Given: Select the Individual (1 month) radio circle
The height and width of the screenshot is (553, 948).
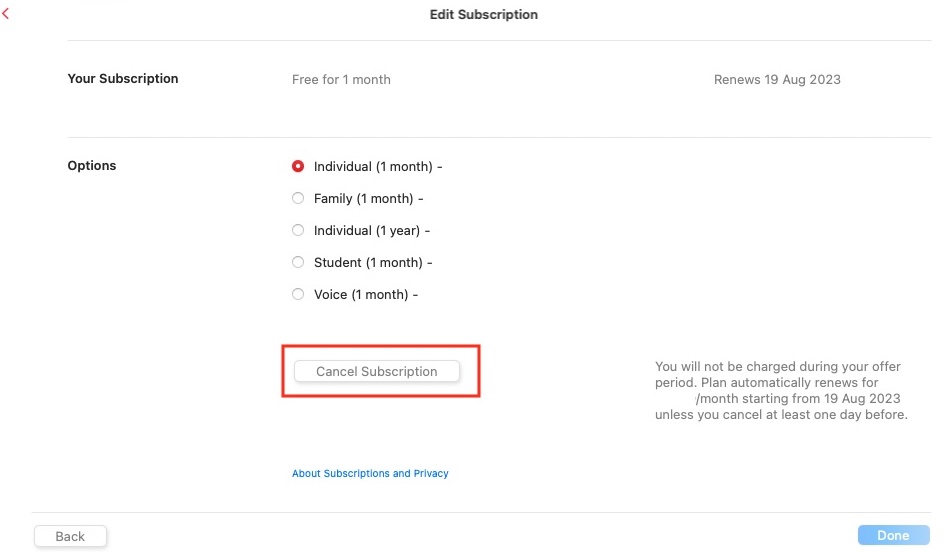Looking at the screenshot, I should point(298,166).
